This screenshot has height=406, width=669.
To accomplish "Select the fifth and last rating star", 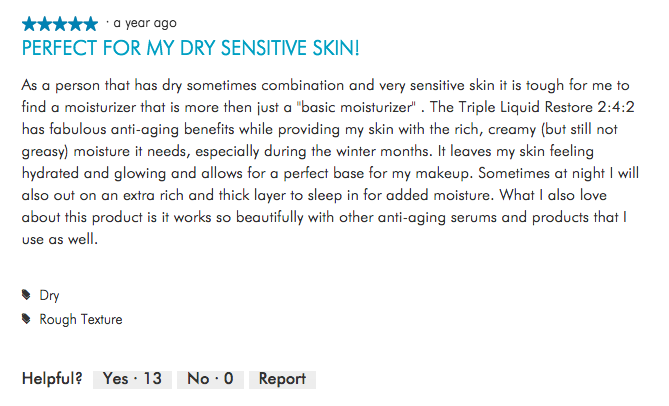I will 91,23.
